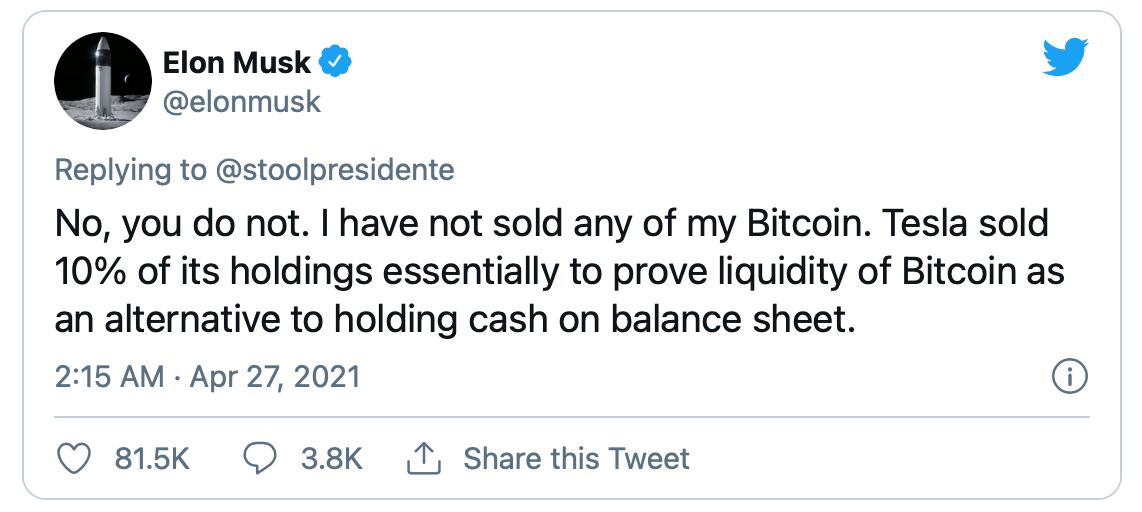
Task: Open Elon Musk's rocket profile picture
Action: coord(103,81)
